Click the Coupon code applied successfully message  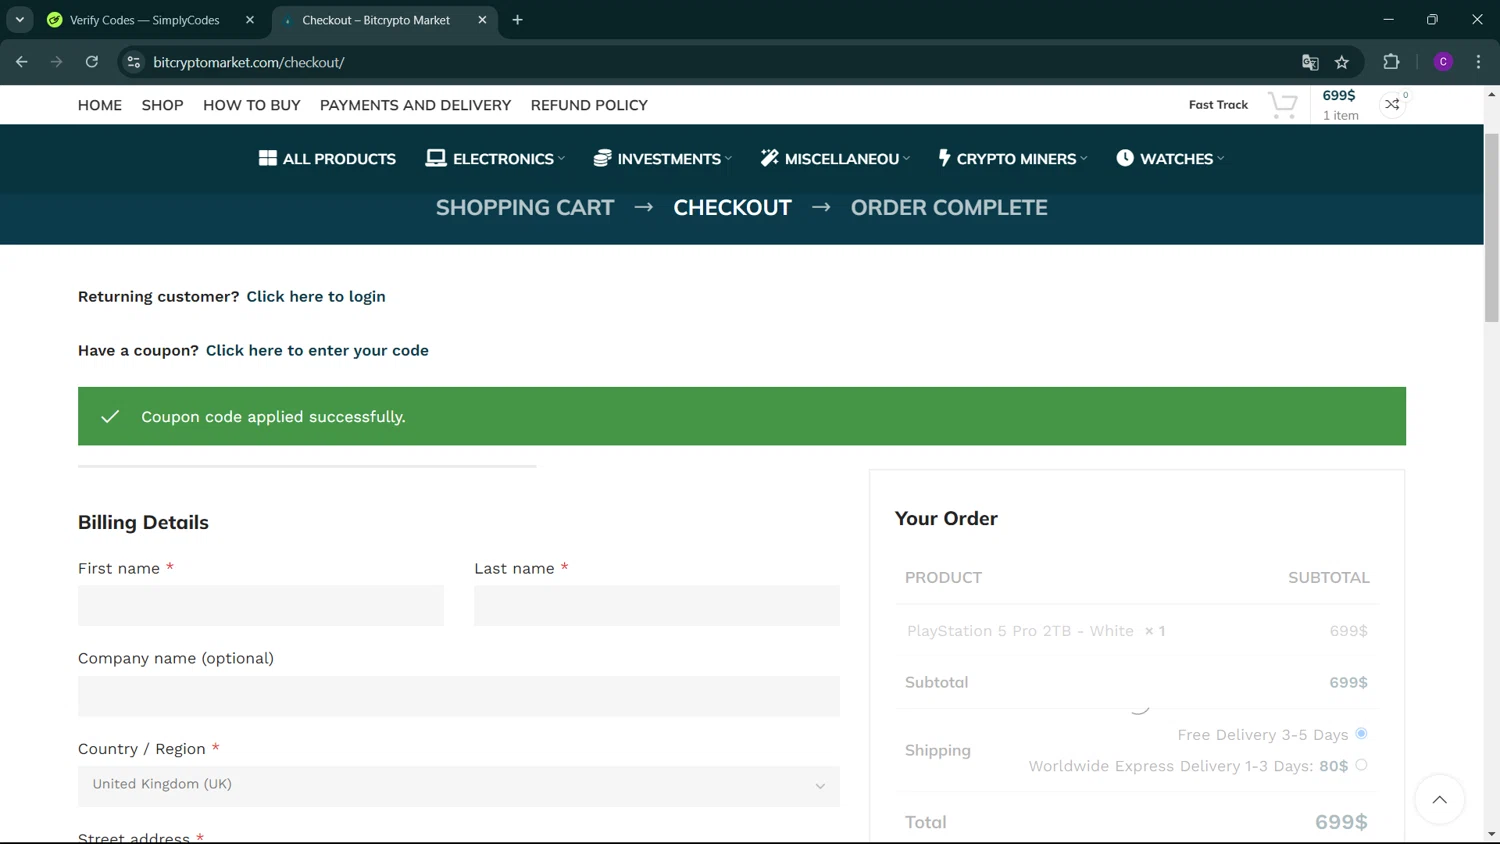pyautogui.click(x=273, y=417)
